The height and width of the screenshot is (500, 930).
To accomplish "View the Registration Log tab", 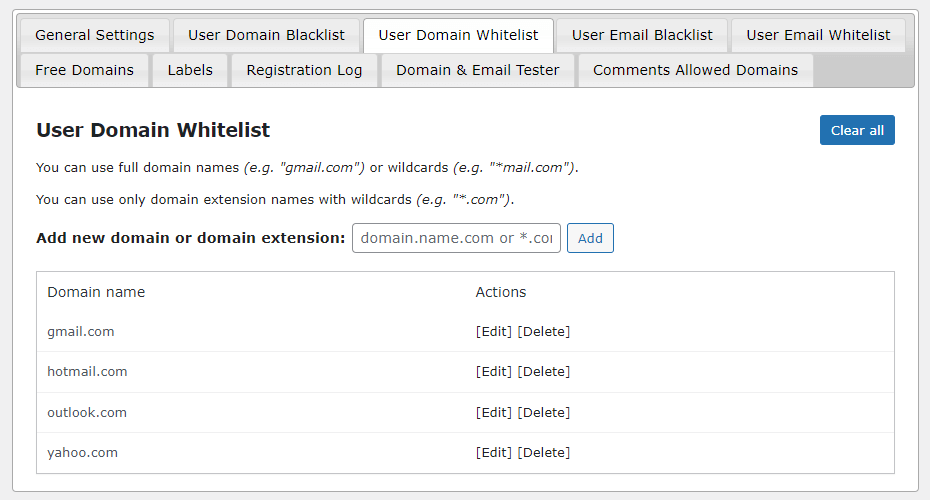I will [x=304, y=70].
